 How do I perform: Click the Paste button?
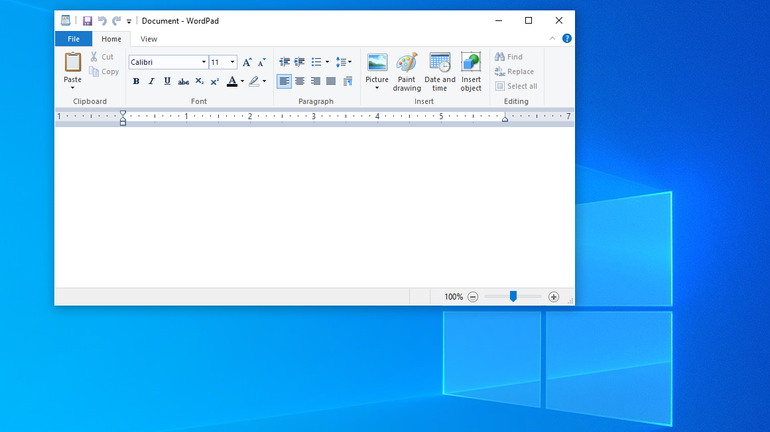[73, 68]
